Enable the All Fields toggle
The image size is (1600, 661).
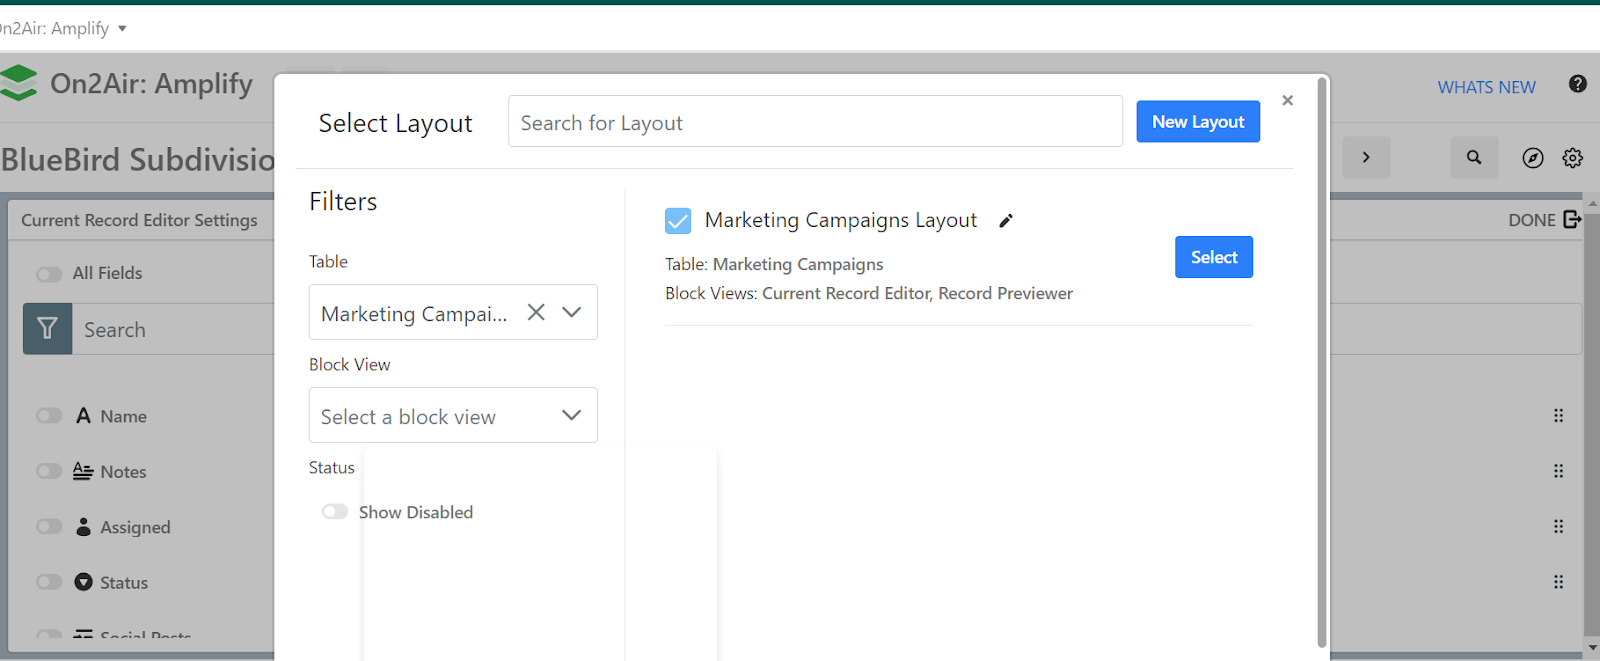coord(49,274)
